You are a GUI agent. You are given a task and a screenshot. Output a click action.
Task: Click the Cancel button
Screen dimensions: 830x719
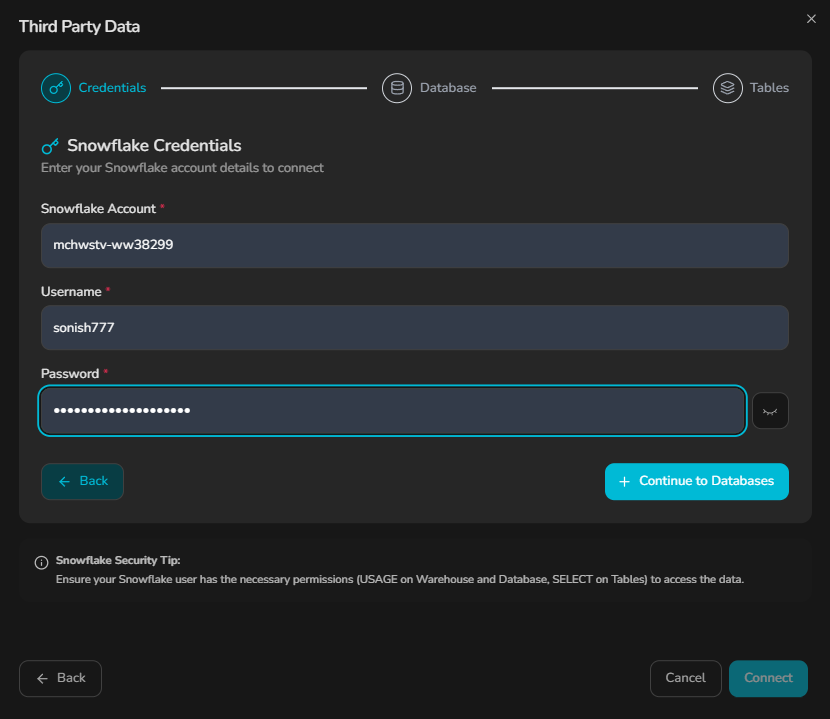point(685,678)
